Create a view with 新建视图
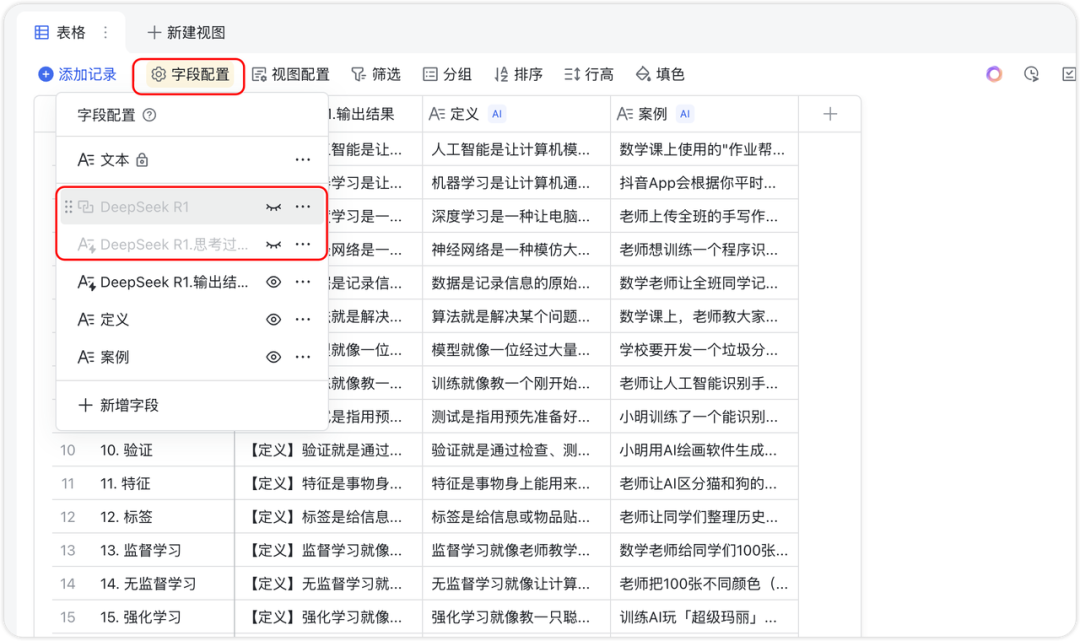This screenshot has width=1080, height=641. 187,32
